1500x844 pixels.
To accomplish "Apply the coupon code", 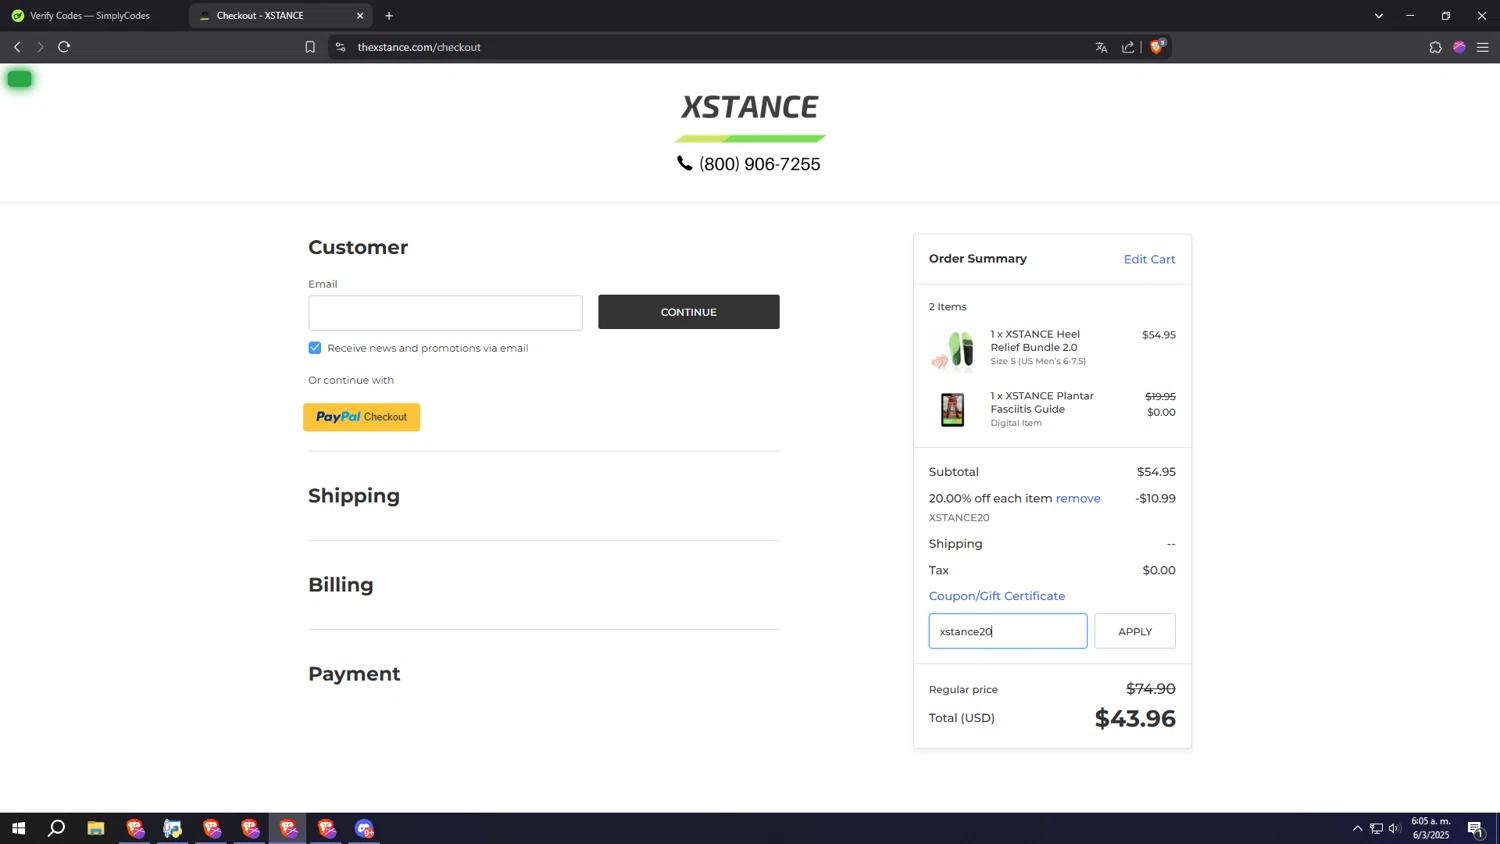I will coord(1135,631).
